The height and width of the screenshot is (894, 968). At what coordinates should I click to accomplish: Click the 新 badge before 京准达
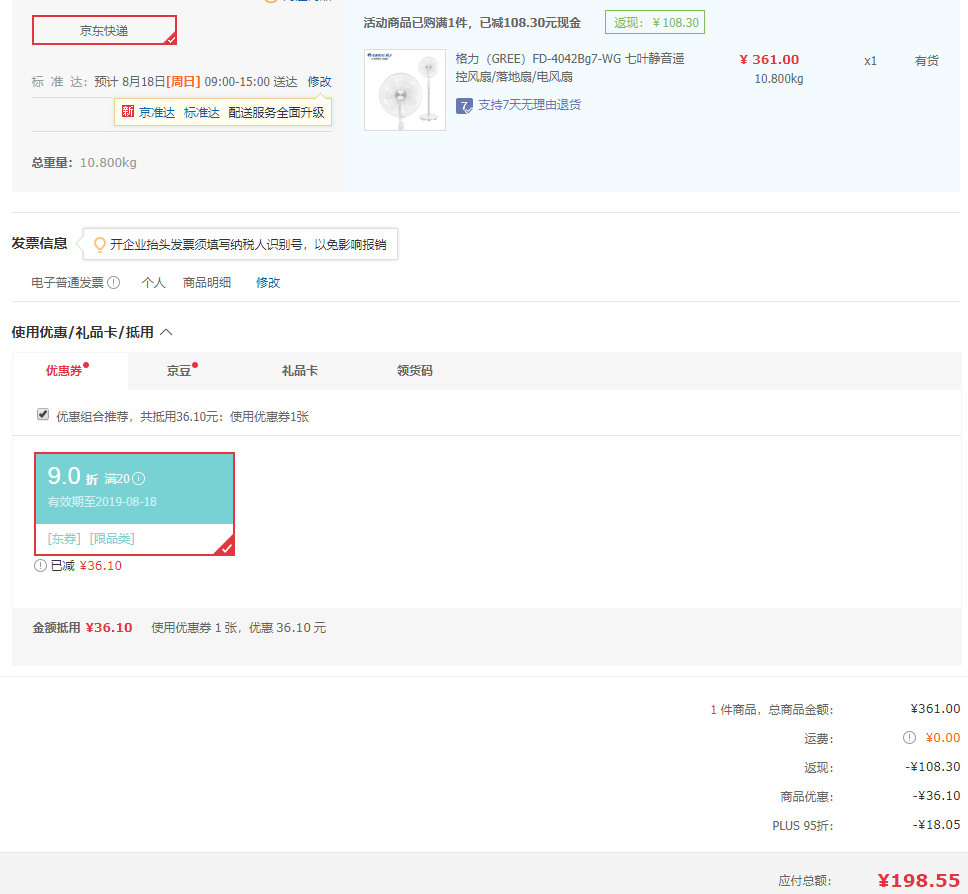(128, 112)
